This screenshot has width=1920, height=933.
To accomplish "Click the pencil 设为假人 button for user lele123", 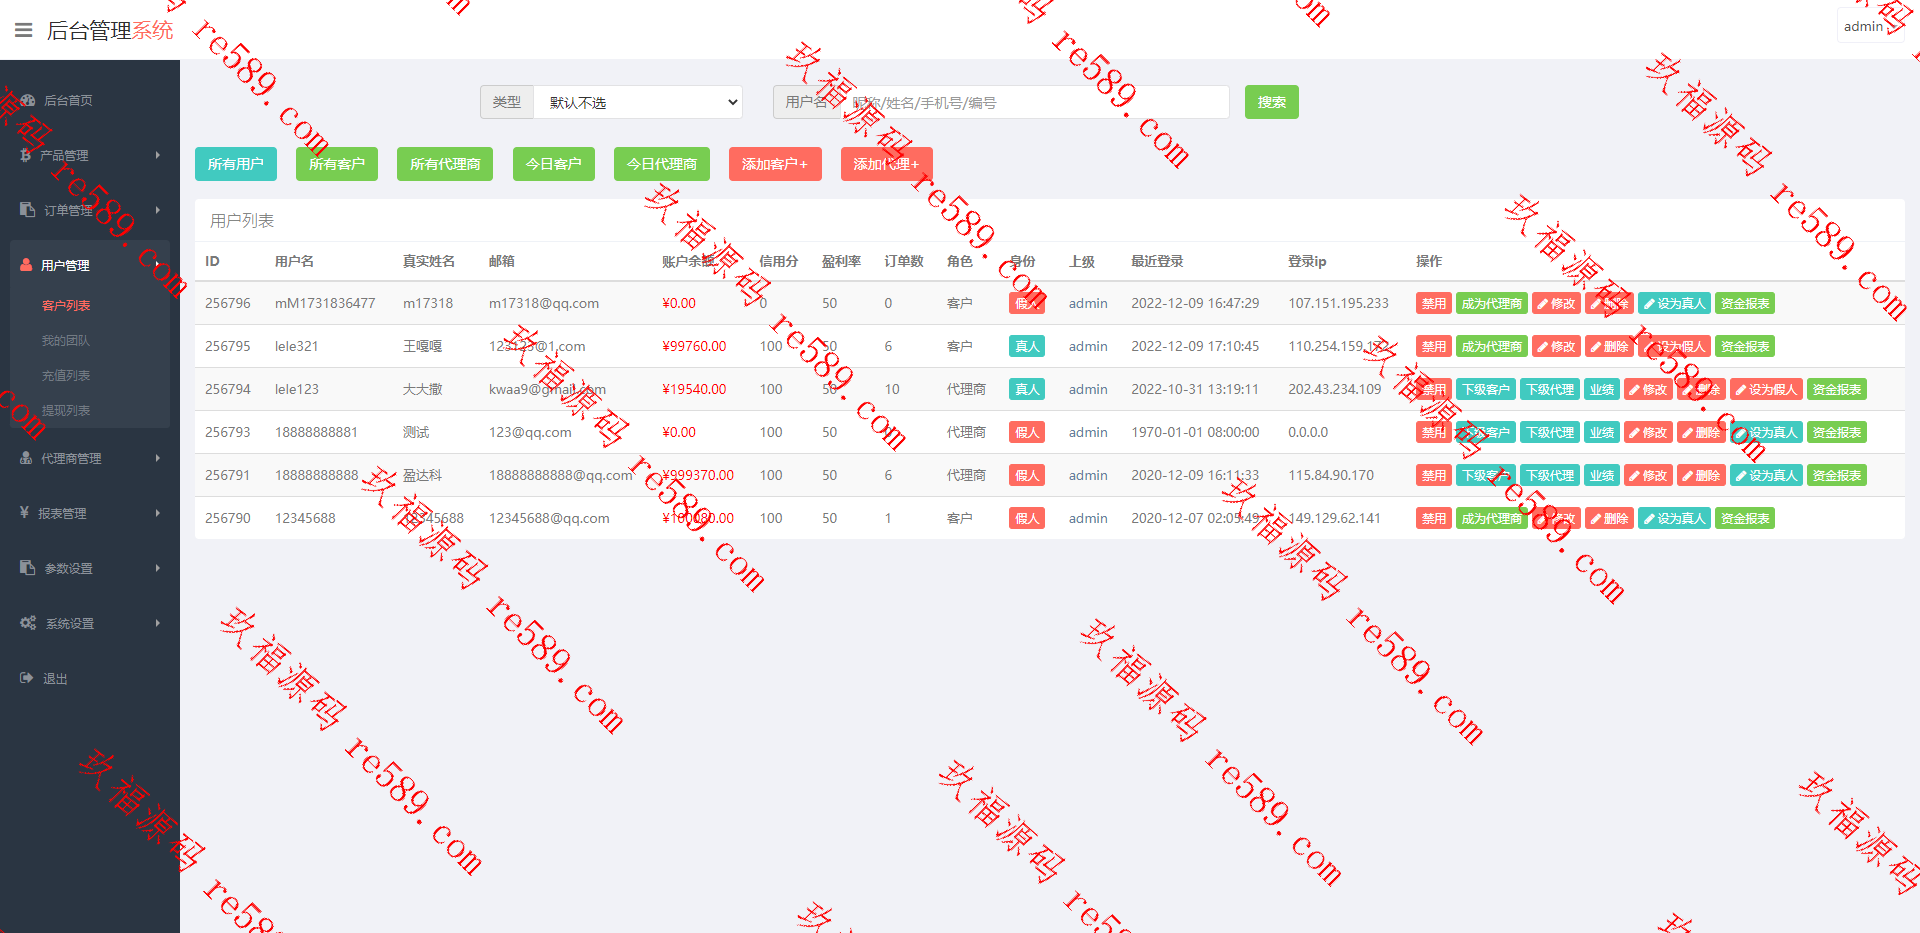I will (x=1766, y=390).
